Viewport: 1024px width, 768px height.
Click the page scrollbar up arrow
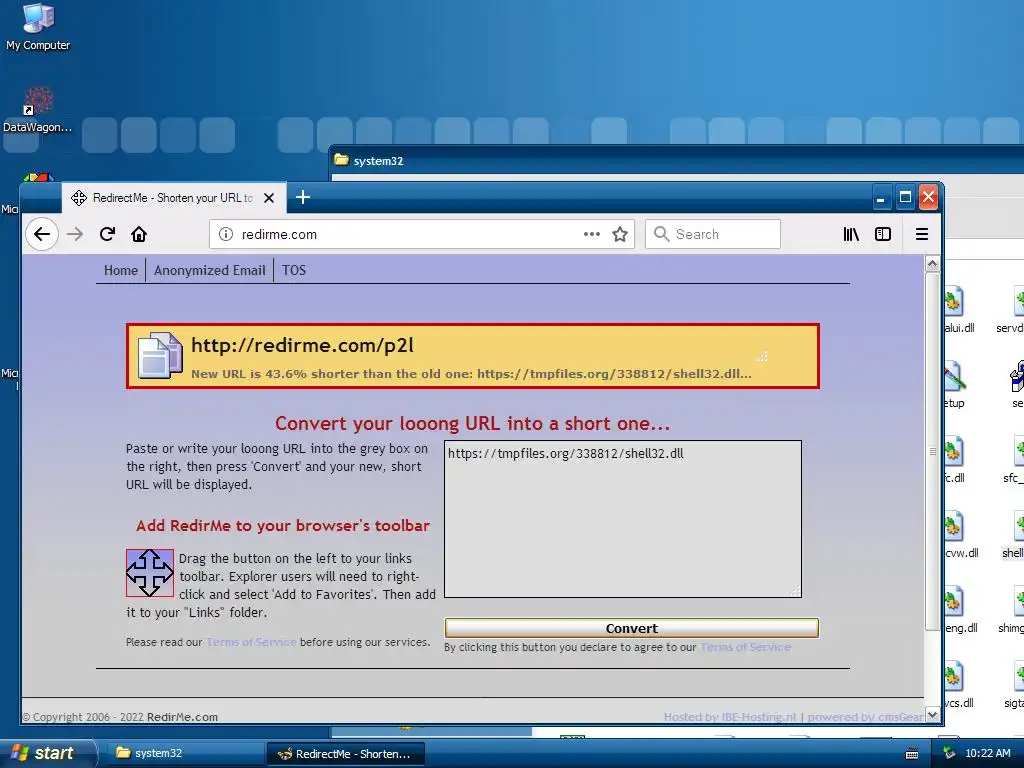click(x=933, y=264)
